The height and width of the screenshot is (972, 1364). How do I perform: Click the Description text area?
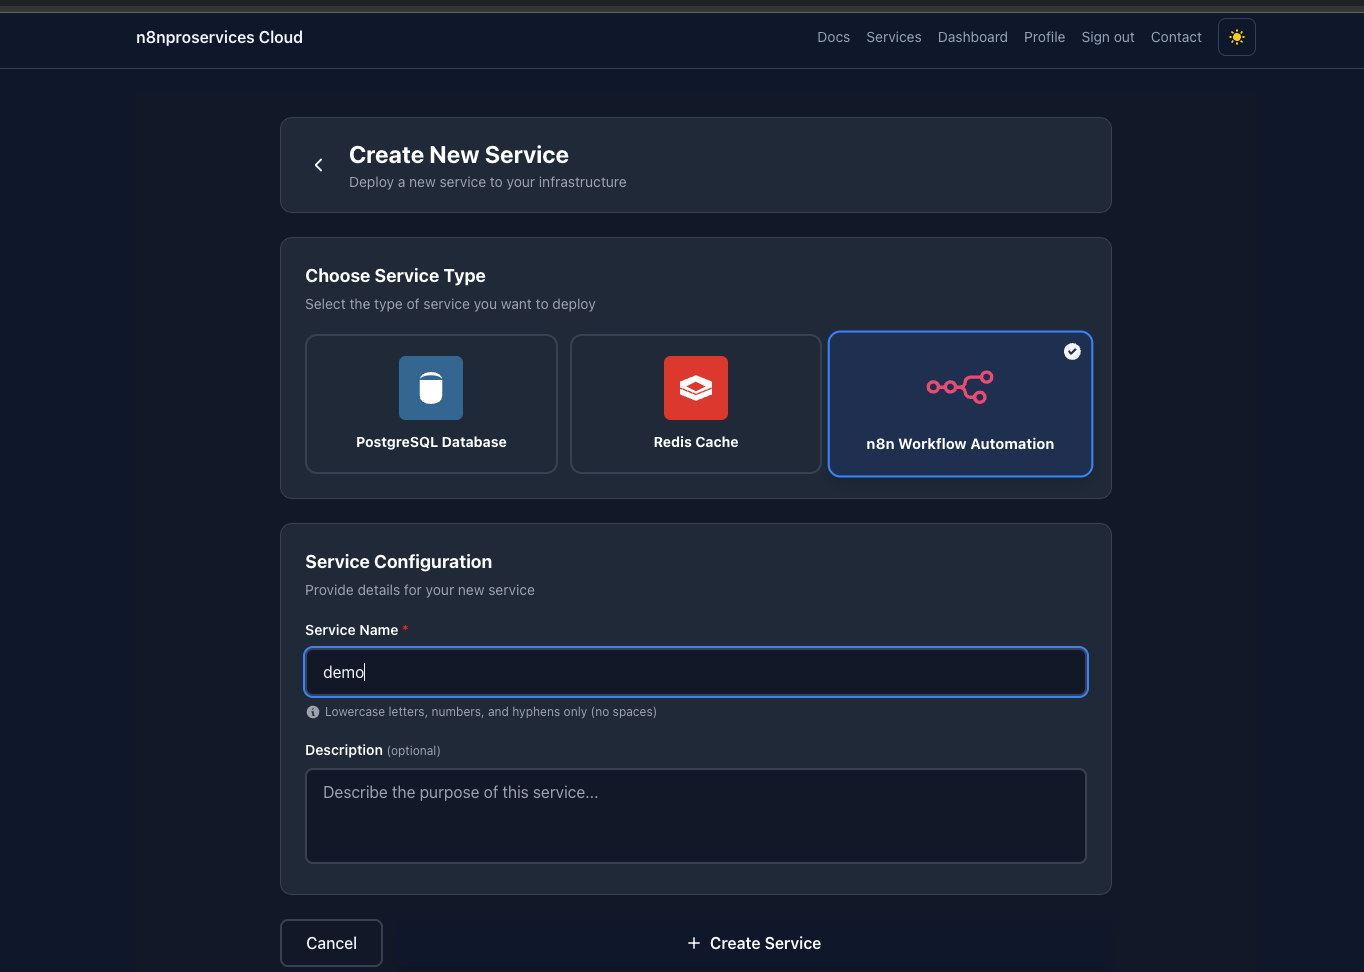click(695, 815)
